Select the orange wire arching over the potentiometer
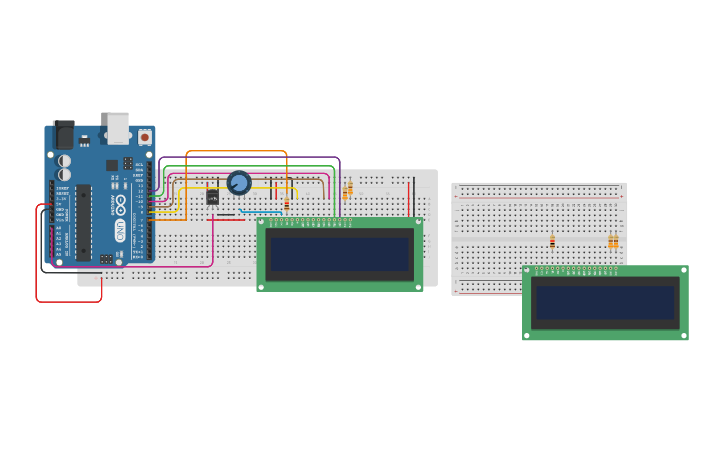 pos(236,151)
